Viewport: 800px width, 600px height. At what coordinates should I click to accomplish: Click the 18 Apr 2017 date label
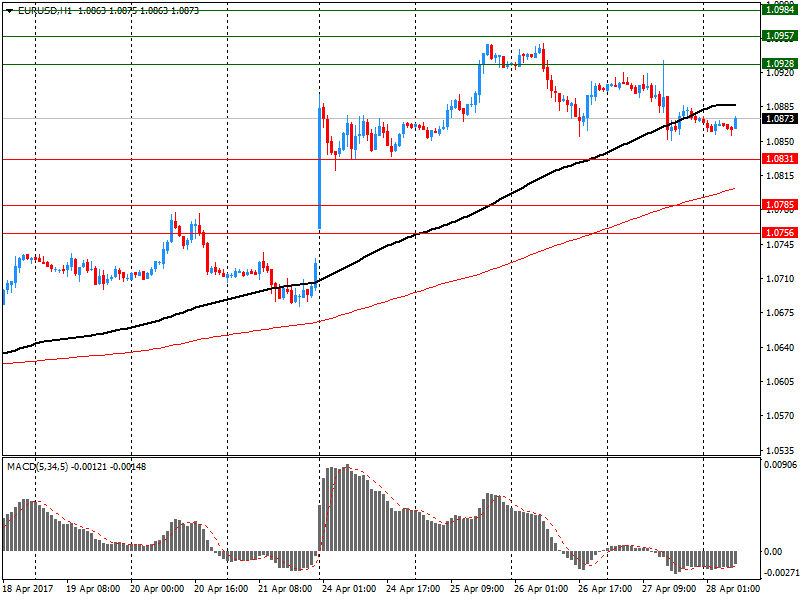point(28,589)
